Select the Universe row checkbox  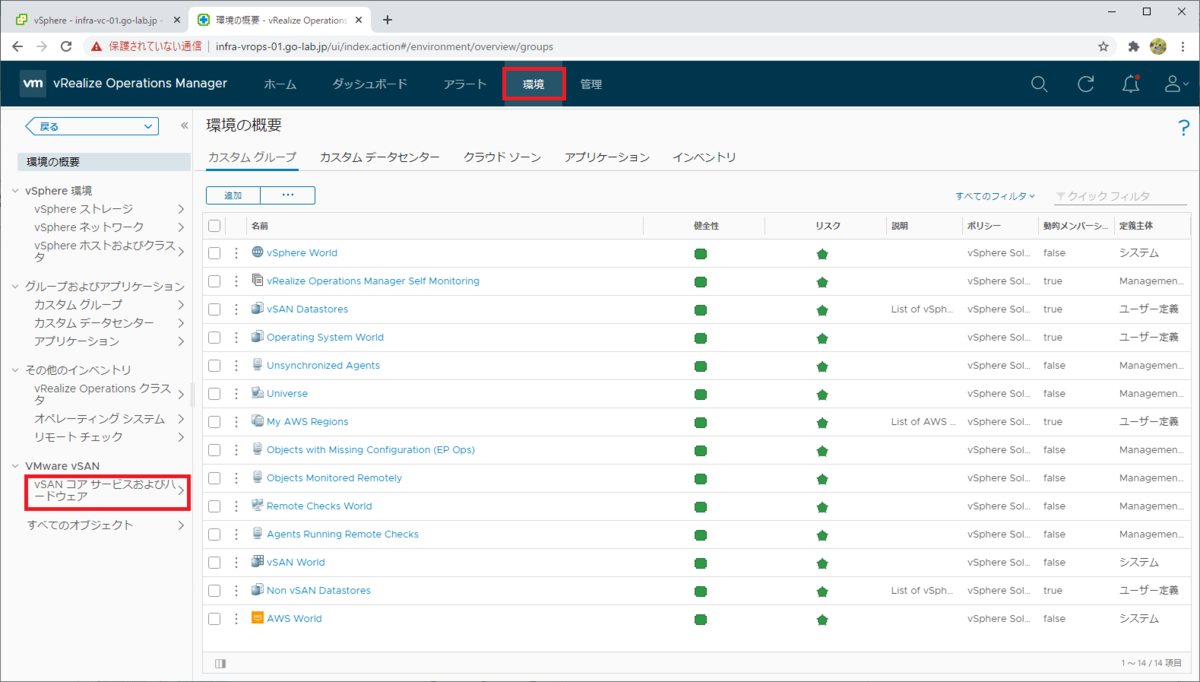click(x=214, y=393)
